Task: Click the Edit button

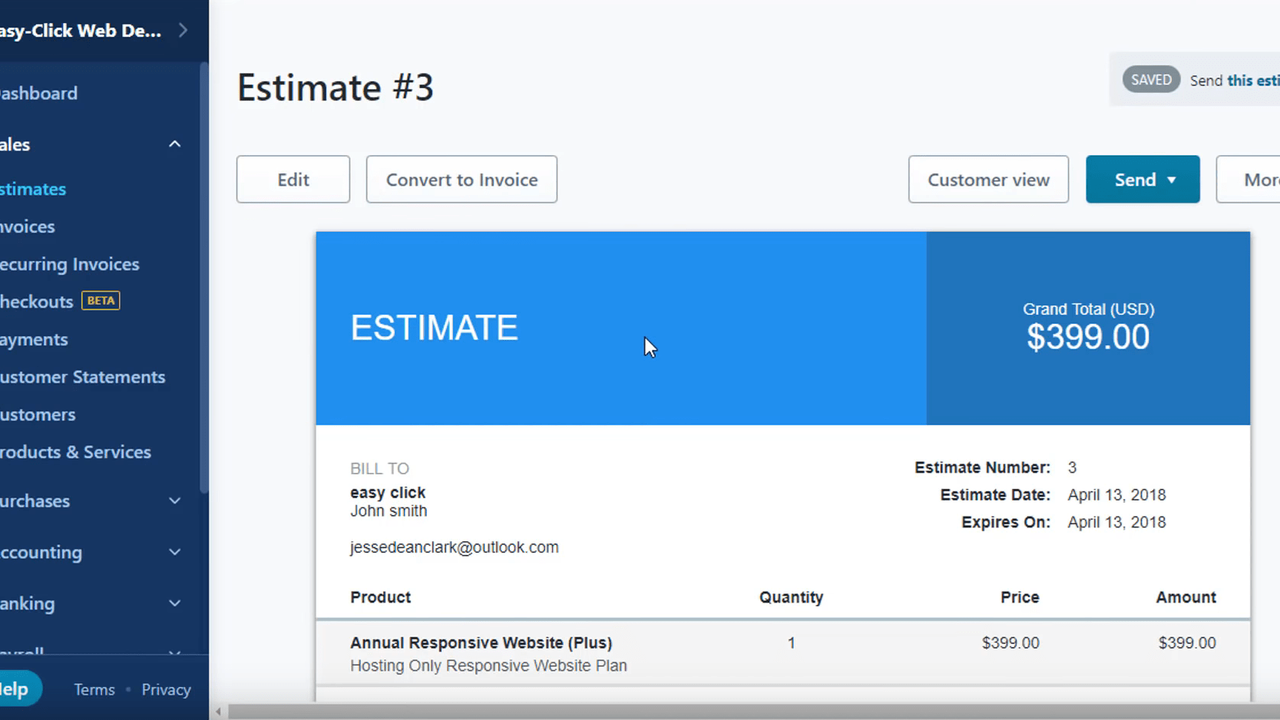Action: point(292,179)
